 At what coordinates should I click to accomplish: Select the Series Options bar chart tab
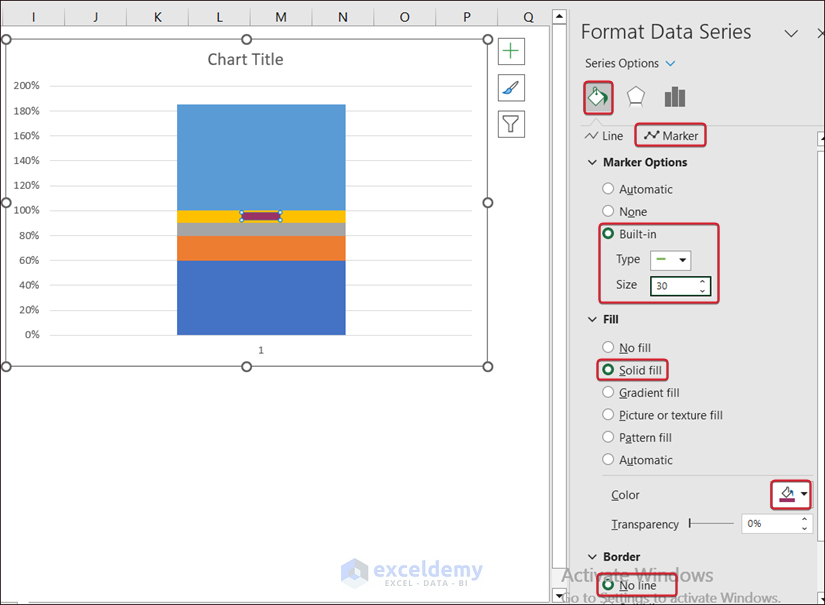675,97
